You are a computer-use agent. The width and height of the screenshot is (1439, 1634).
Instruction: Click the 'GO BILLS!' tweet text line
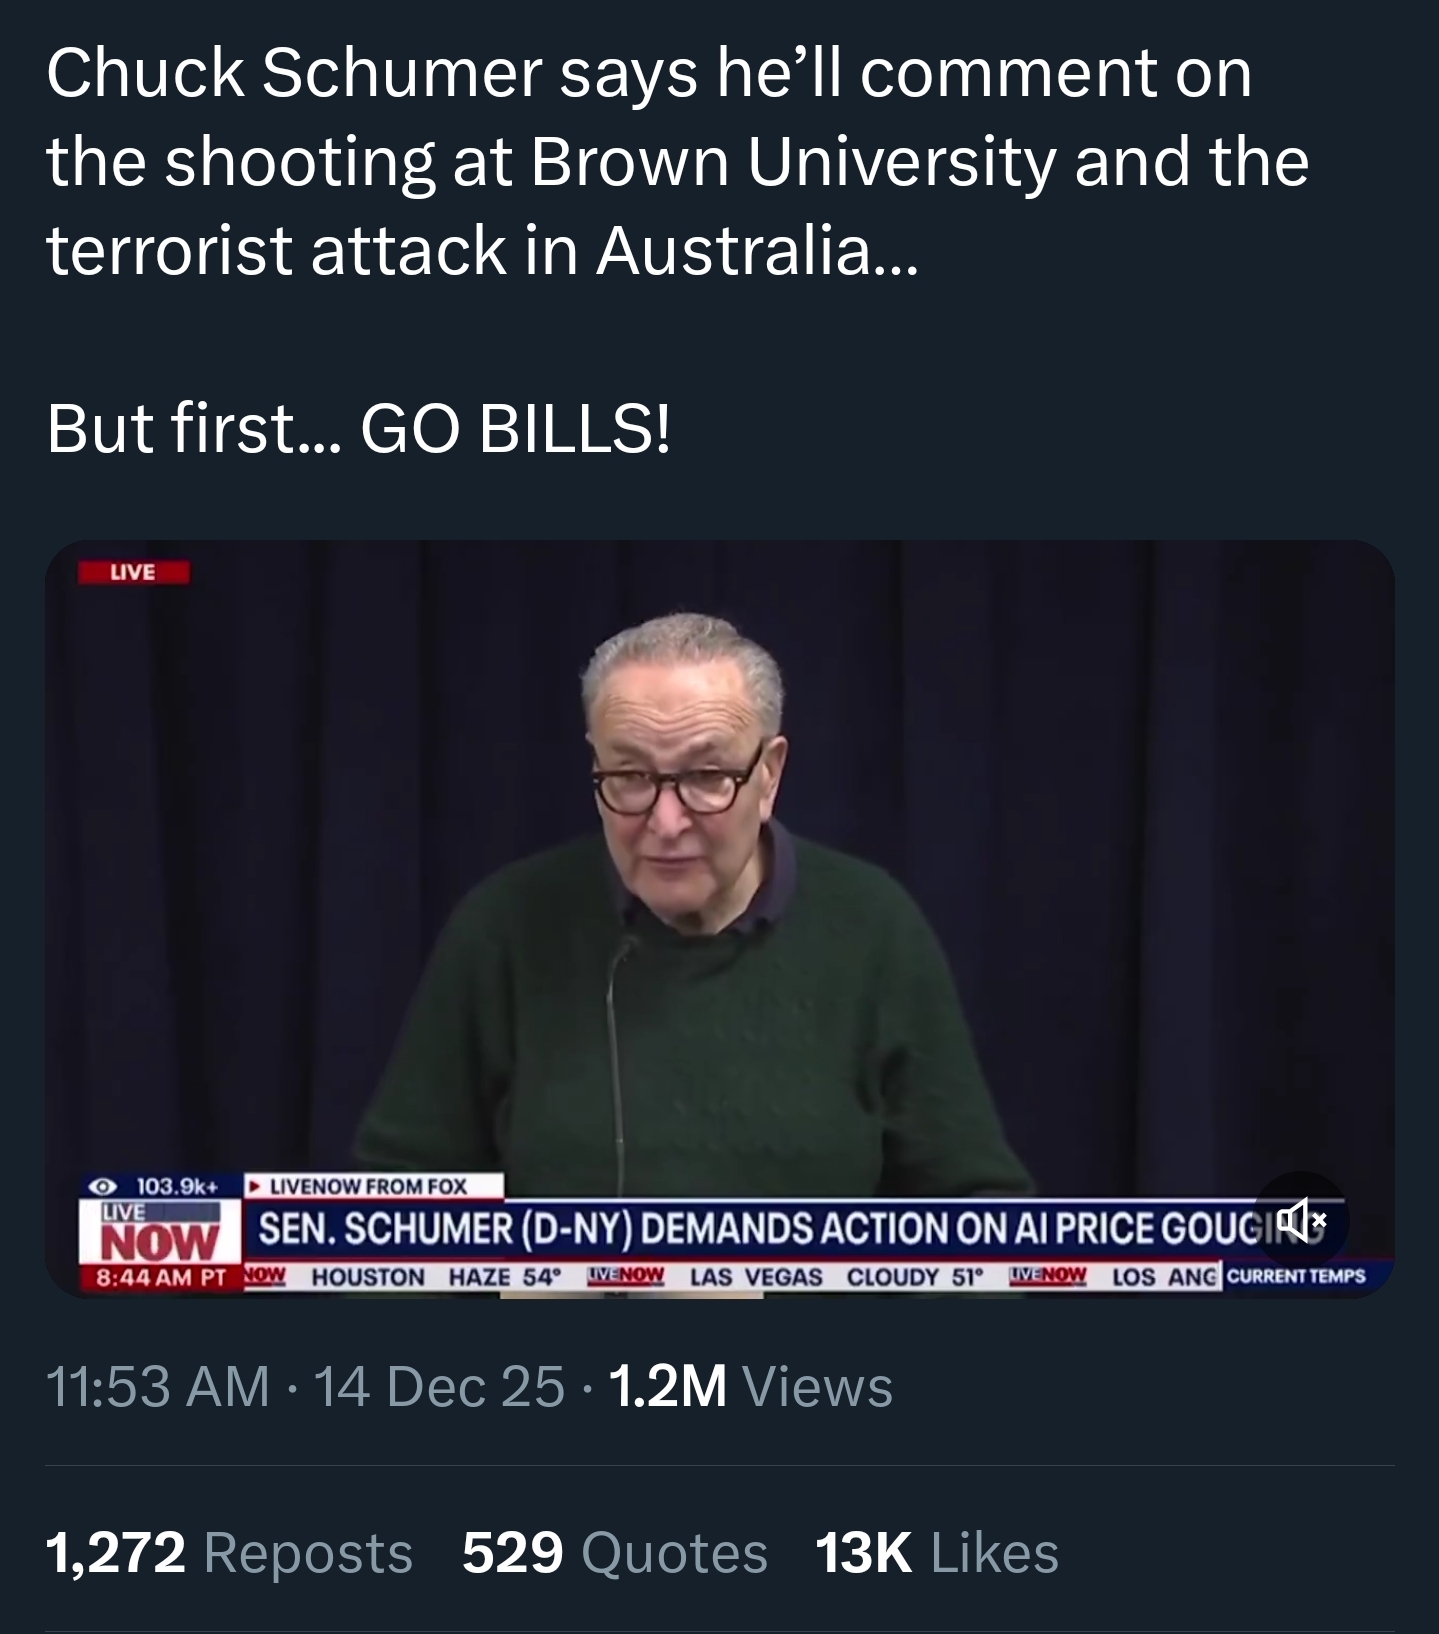point(360,432)
